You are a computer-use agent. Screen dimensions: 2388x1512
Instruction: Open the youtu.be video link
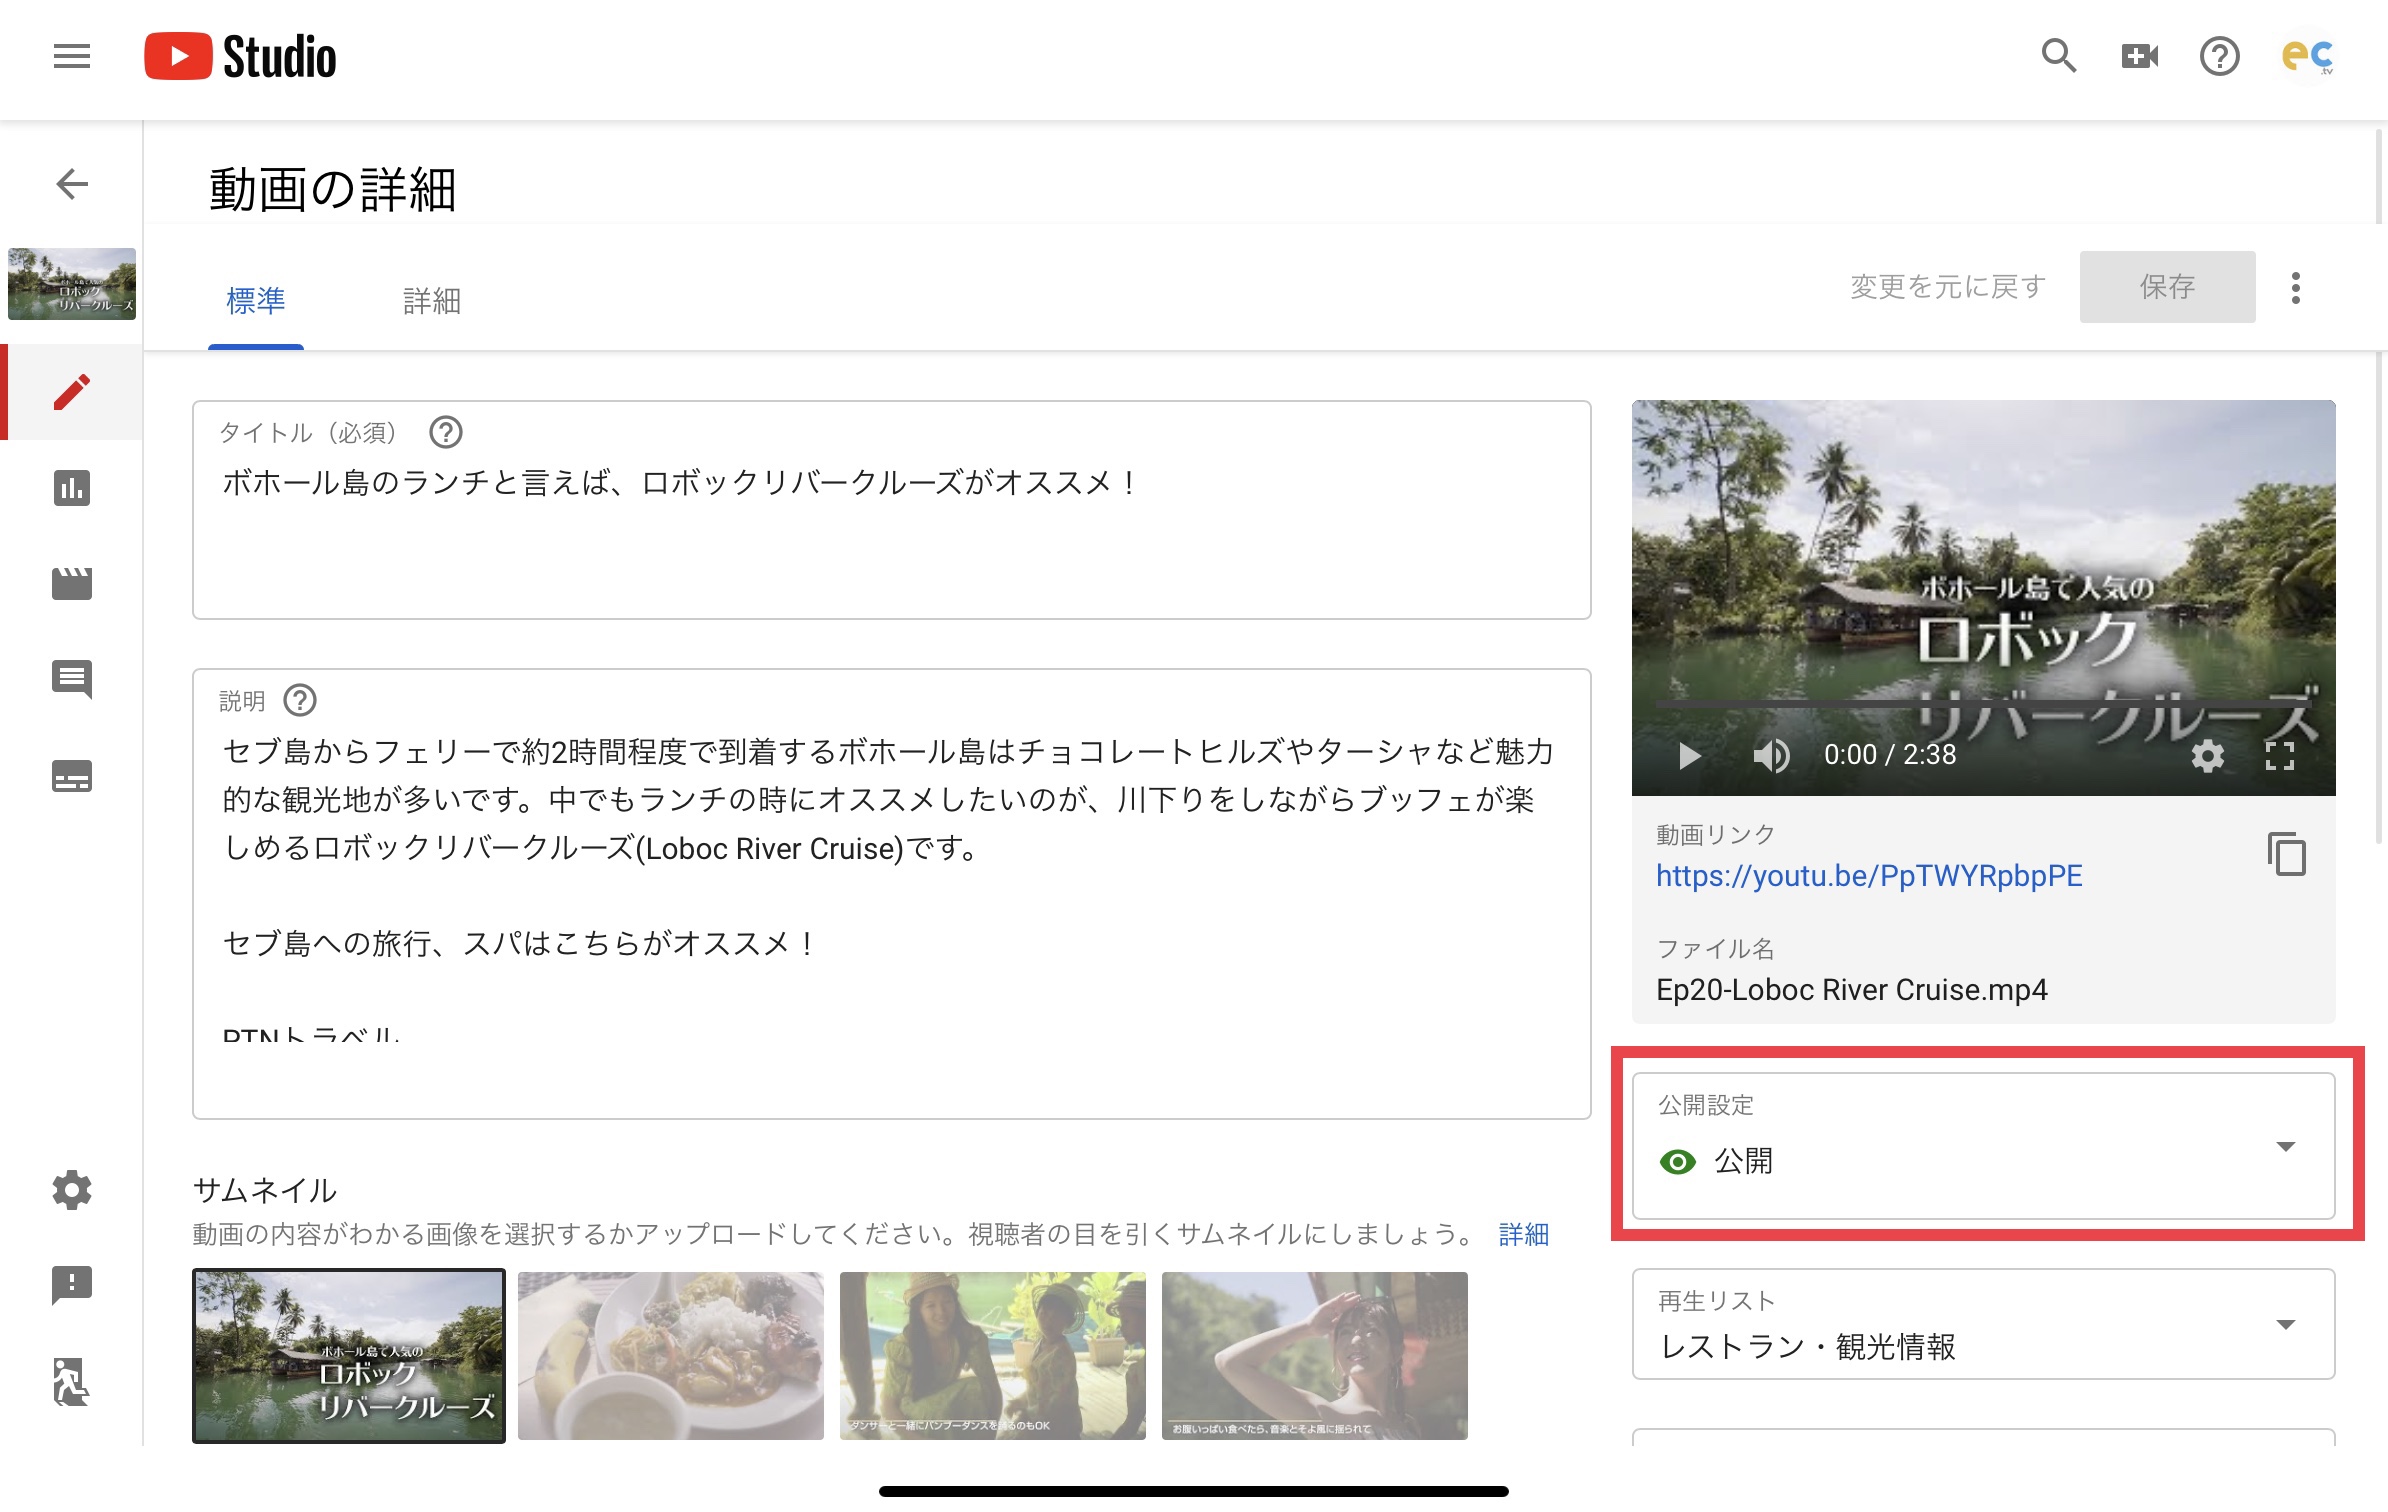pos(1868,876)
